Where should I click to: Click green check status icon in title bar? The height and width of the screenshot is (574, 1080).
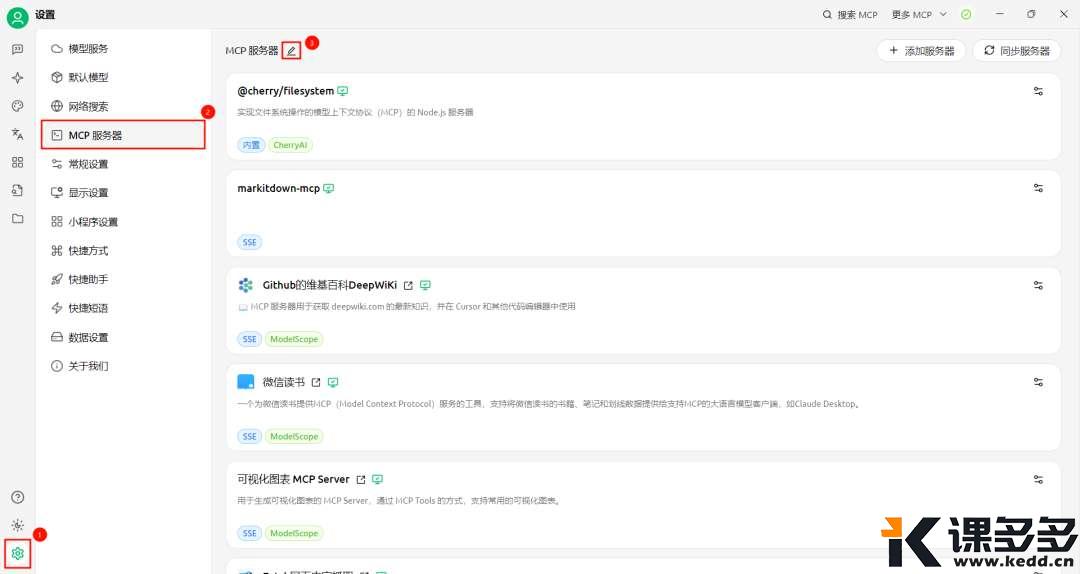pos(966,14)
